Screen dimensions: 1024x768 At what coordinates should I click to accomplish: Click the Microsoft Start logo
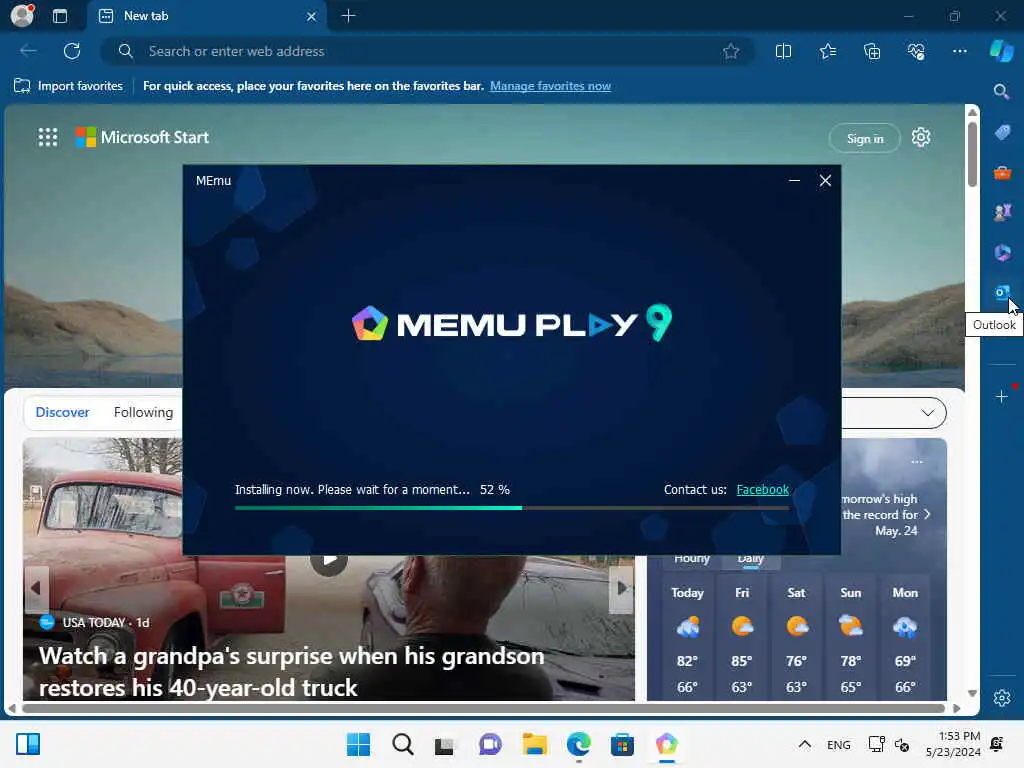click(x=142, y=137)
